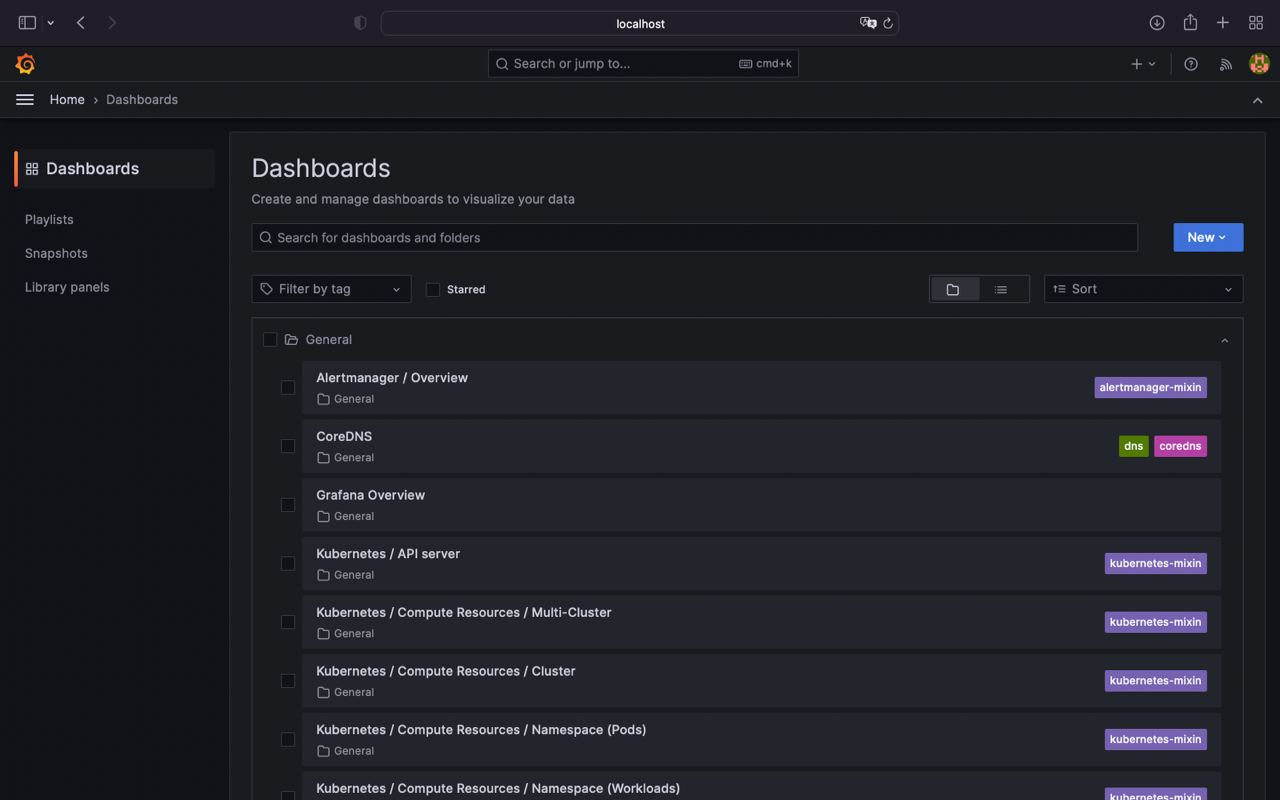Viewport: 1280px width, 800px height.
Task: Click the coredns tag
Action: pyautogui.click(x=1180, y=446)
